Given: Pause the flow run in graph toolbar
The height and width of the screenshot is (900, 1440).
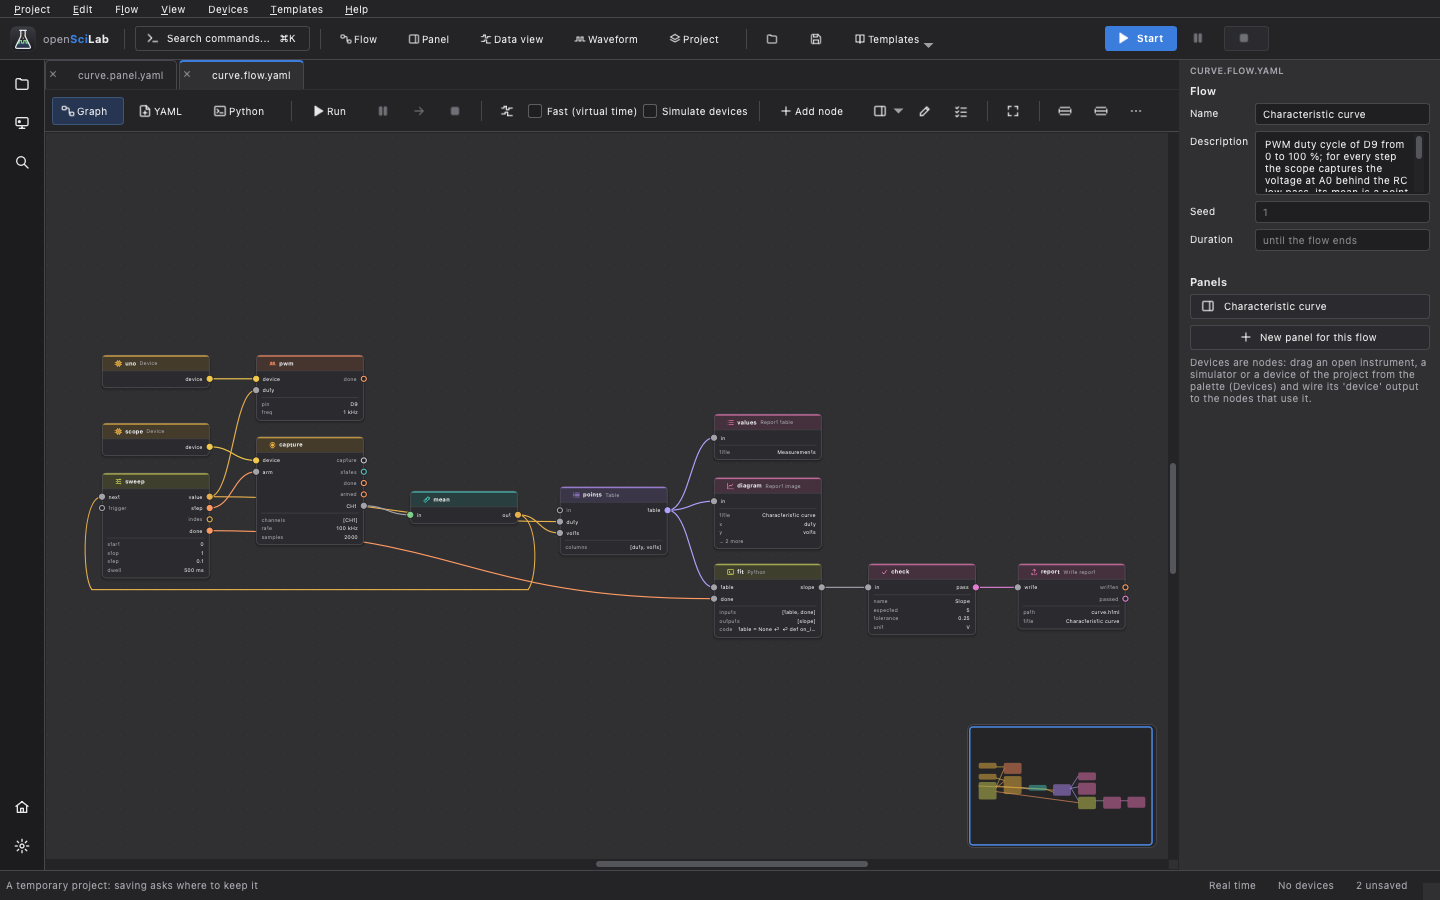Looking at the screenshot, I should (x=383, y=111).
